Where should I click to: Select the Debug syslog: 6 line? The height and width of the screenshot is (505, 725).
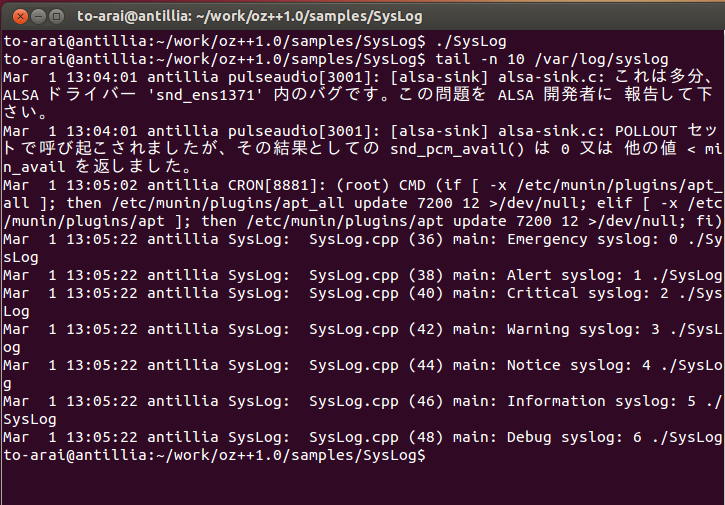(x=362, y=437)
